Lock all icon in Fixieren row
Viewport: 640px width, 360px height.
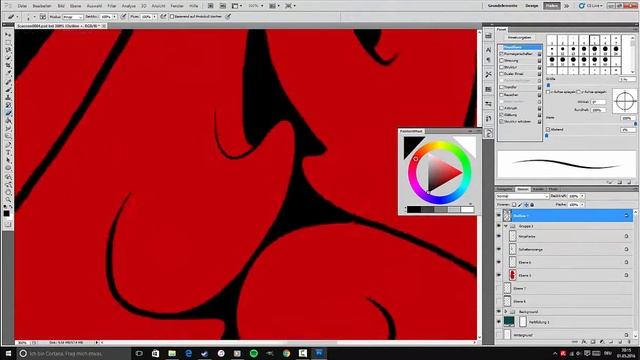pyautogui.click(x=532, y=204)
